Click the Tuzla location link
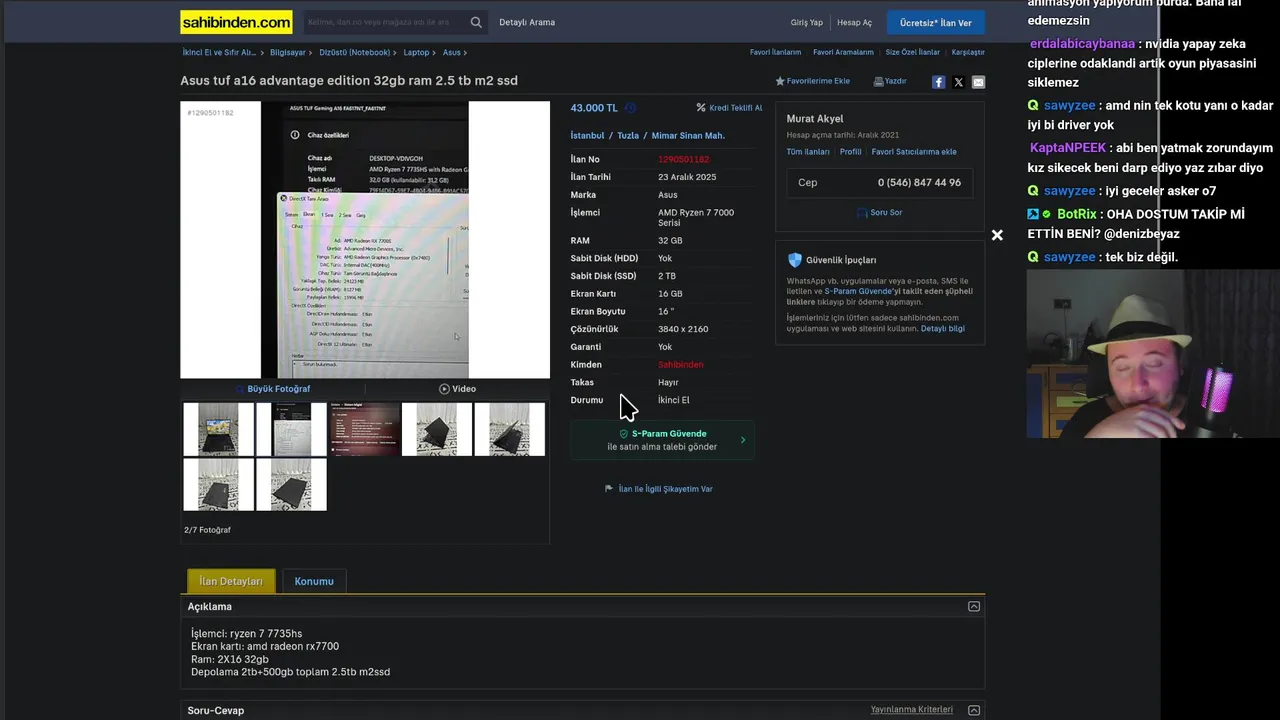The height and width of the screenshot is (720, 1280). coord(628,135)
